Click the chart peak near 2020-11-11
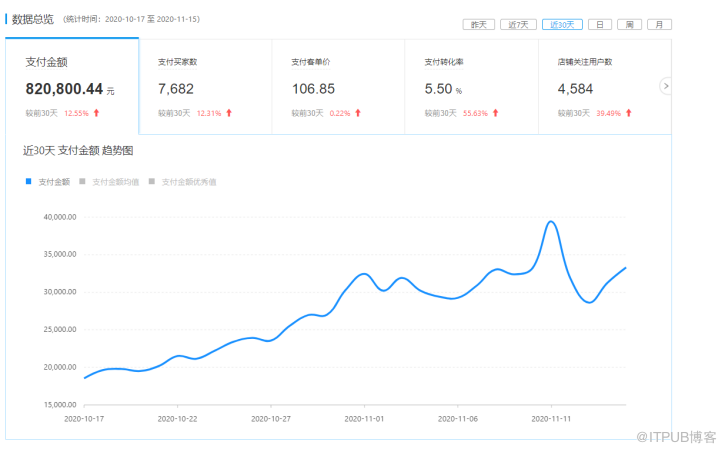The image size is (726, 452). coord(551,222)
